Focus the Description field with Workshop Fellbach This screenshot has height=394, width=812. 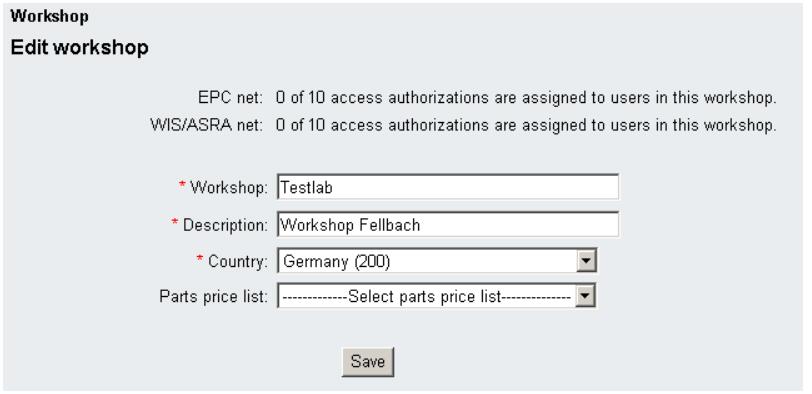click(448, 224)
